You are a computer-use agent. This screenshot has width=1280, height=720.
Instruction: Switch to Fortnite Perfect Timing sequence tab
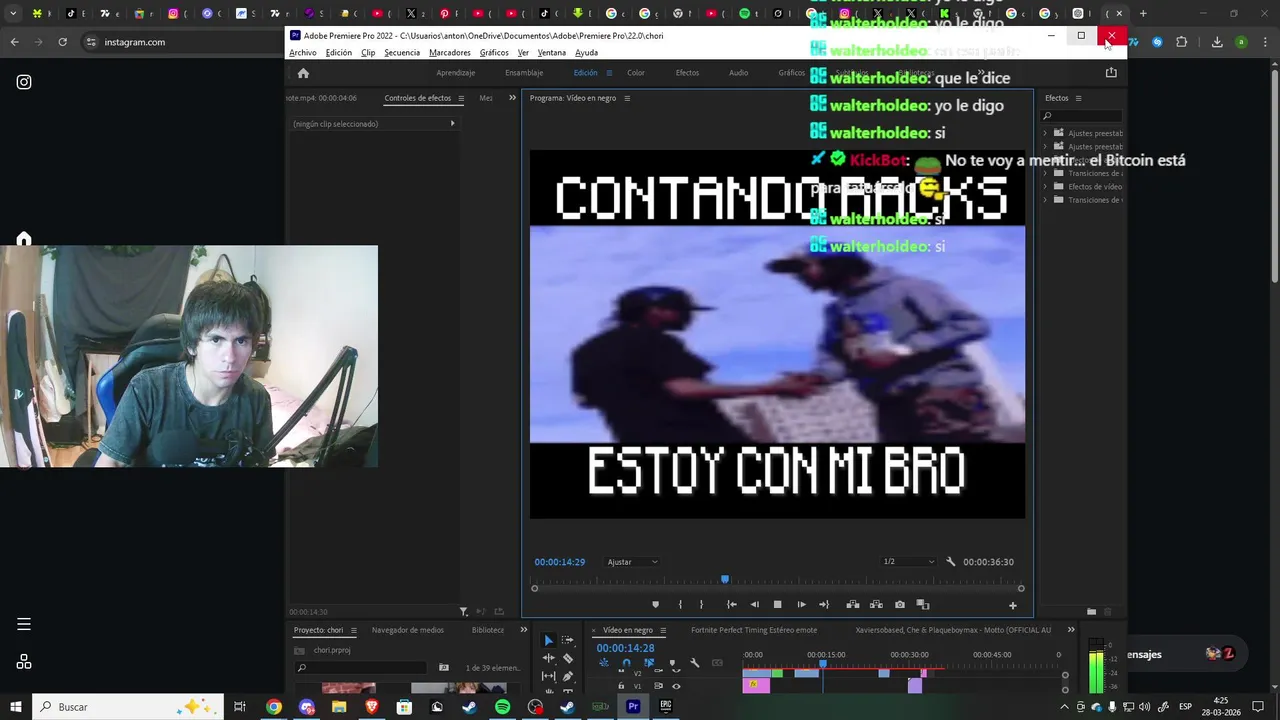click(x=754, y=630)
